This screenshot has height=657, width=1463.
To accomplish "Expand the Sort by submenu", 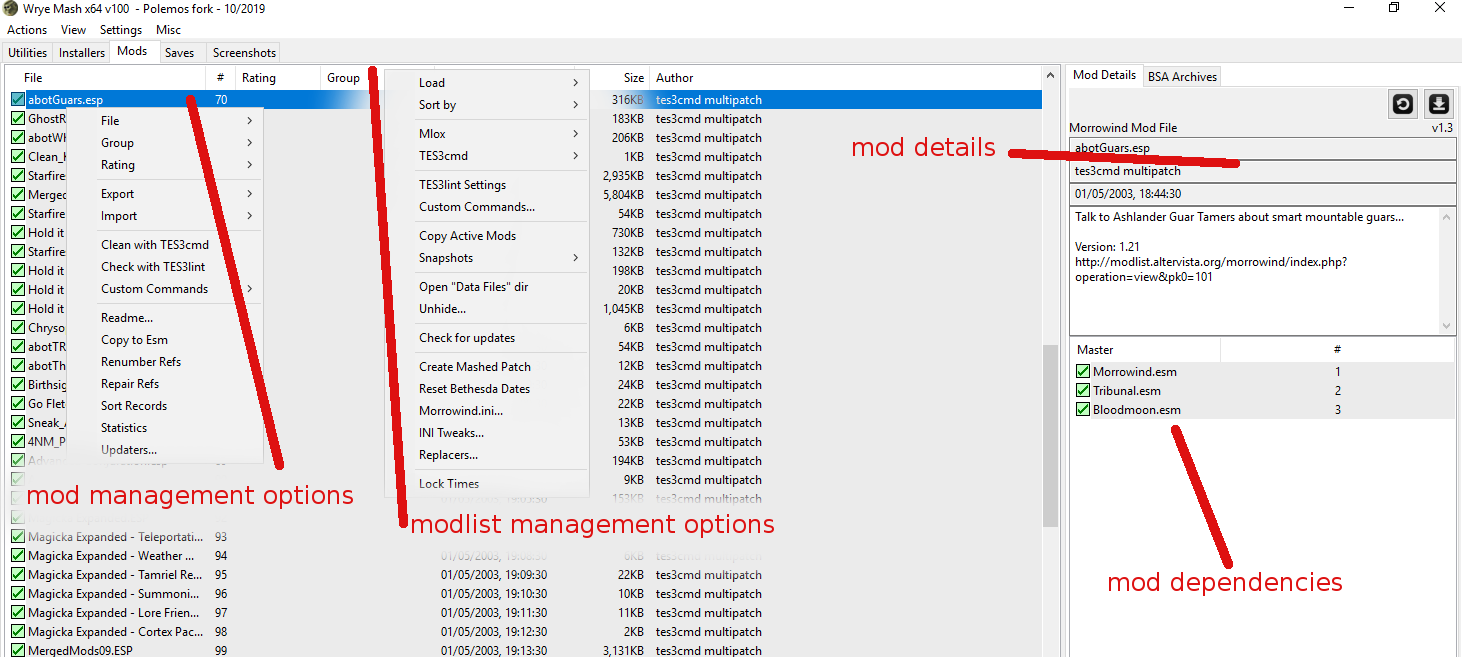I will (487, 105).
